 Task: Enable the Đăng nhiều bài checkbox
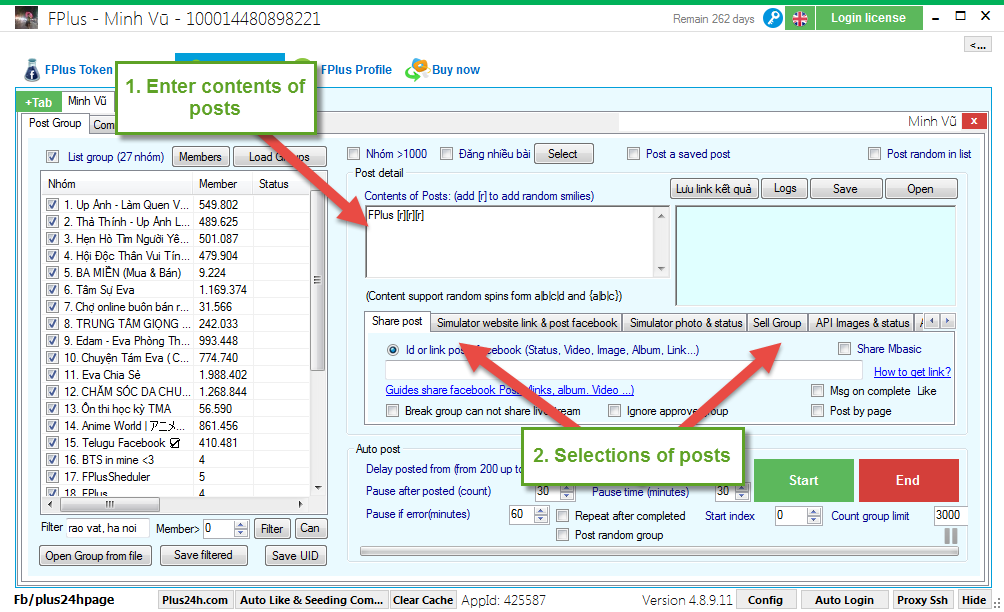click(x=446, y=154)
